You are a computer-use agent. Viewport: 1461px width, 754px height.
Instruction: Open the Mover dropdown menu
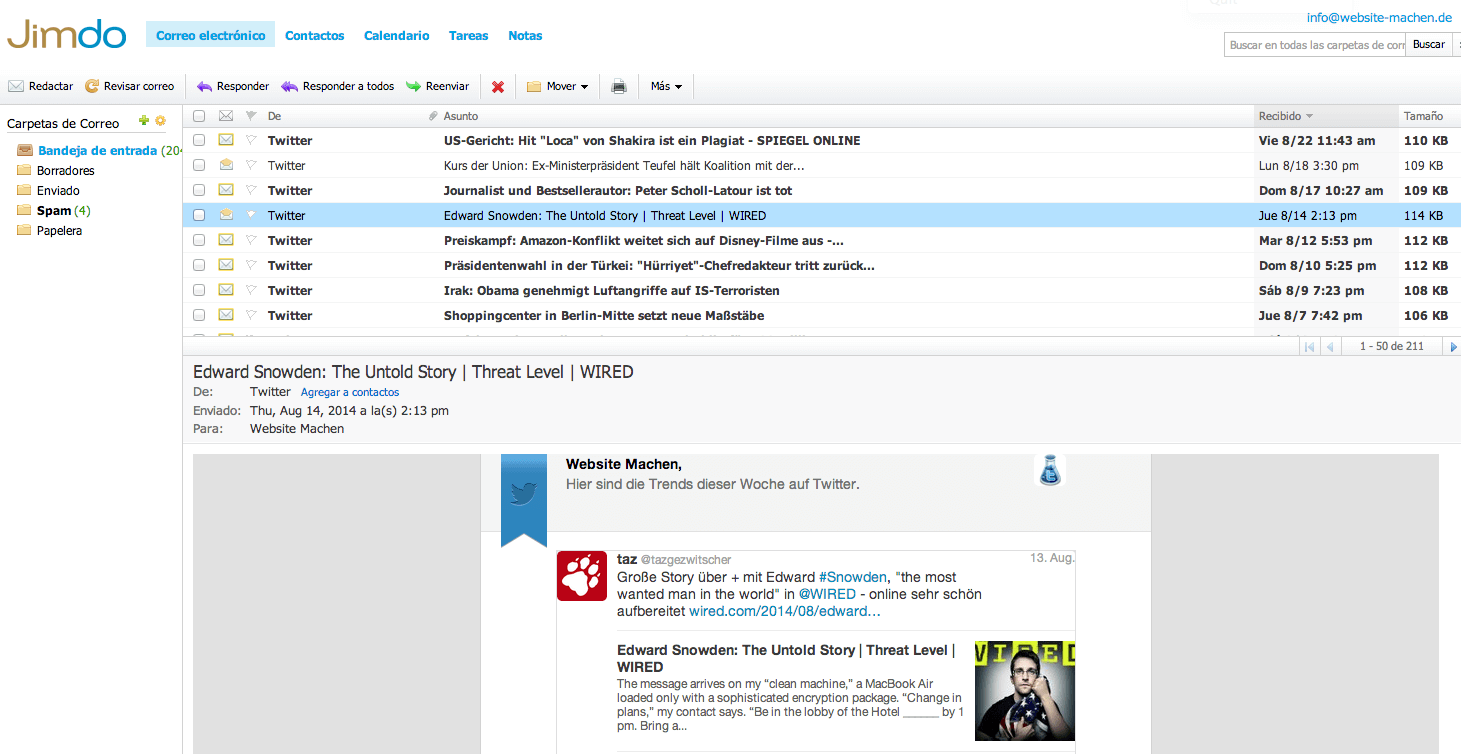(x=557, y=86)
